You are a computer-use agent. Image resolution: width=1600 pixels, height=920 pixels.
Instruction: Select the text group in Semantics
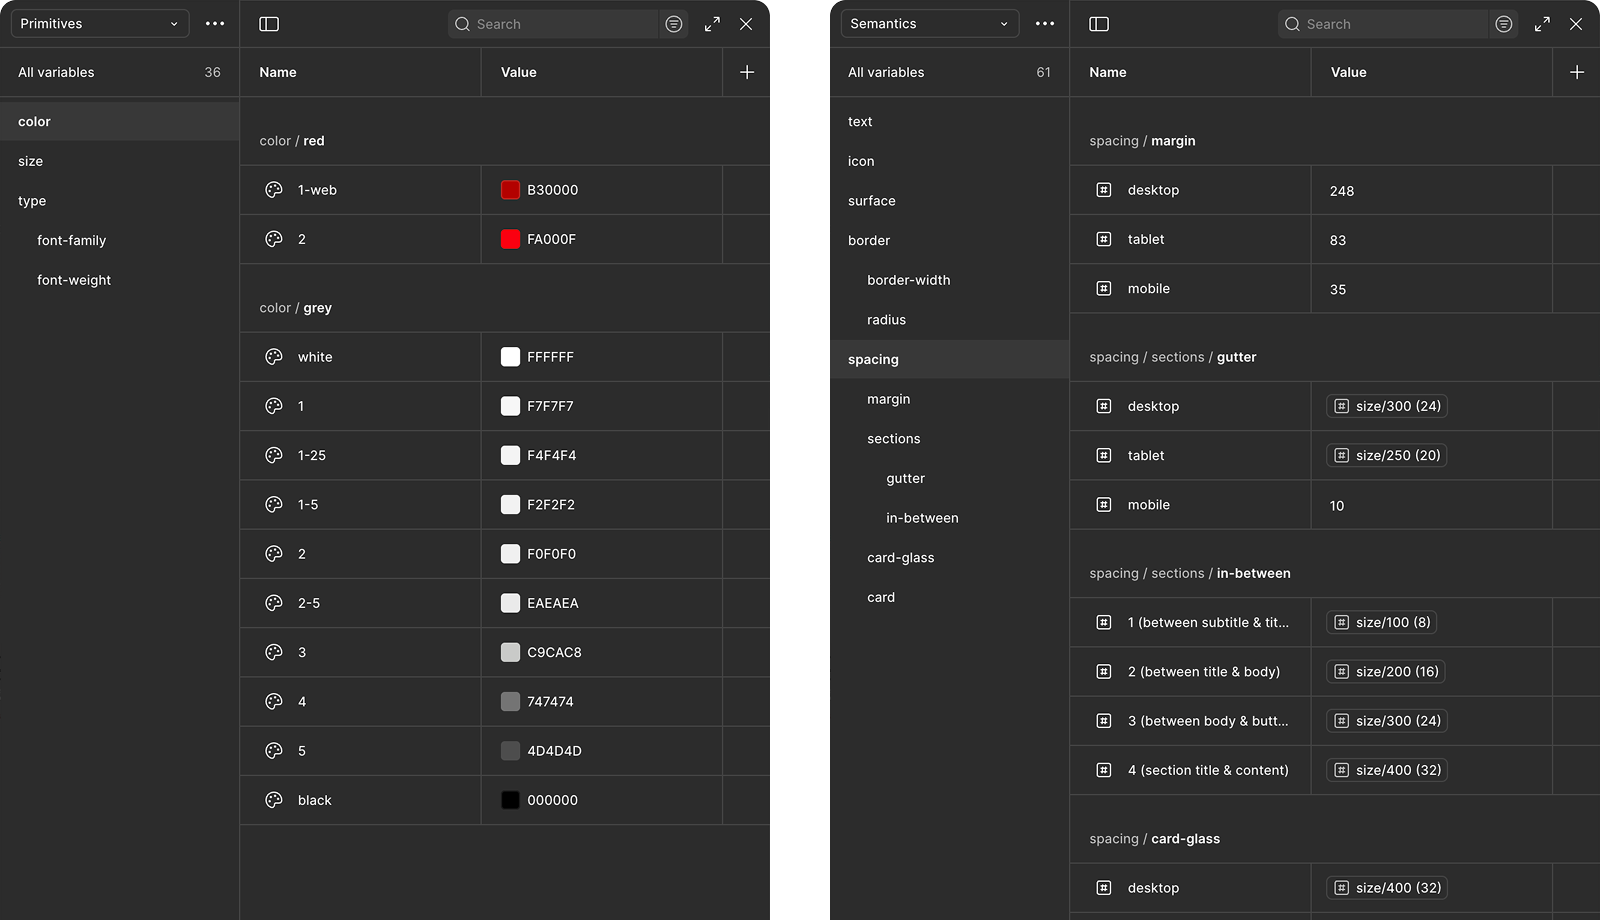pyautogui.click(x=950, y=121)
